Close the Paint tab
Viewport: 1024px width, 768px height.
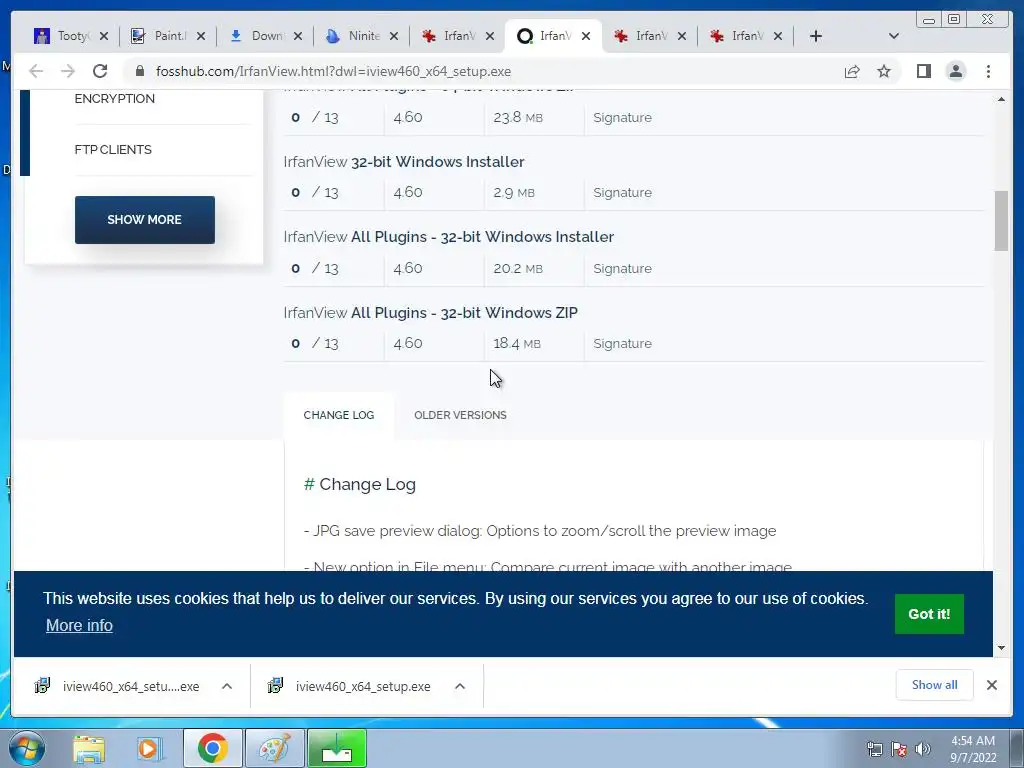[200, 36]
